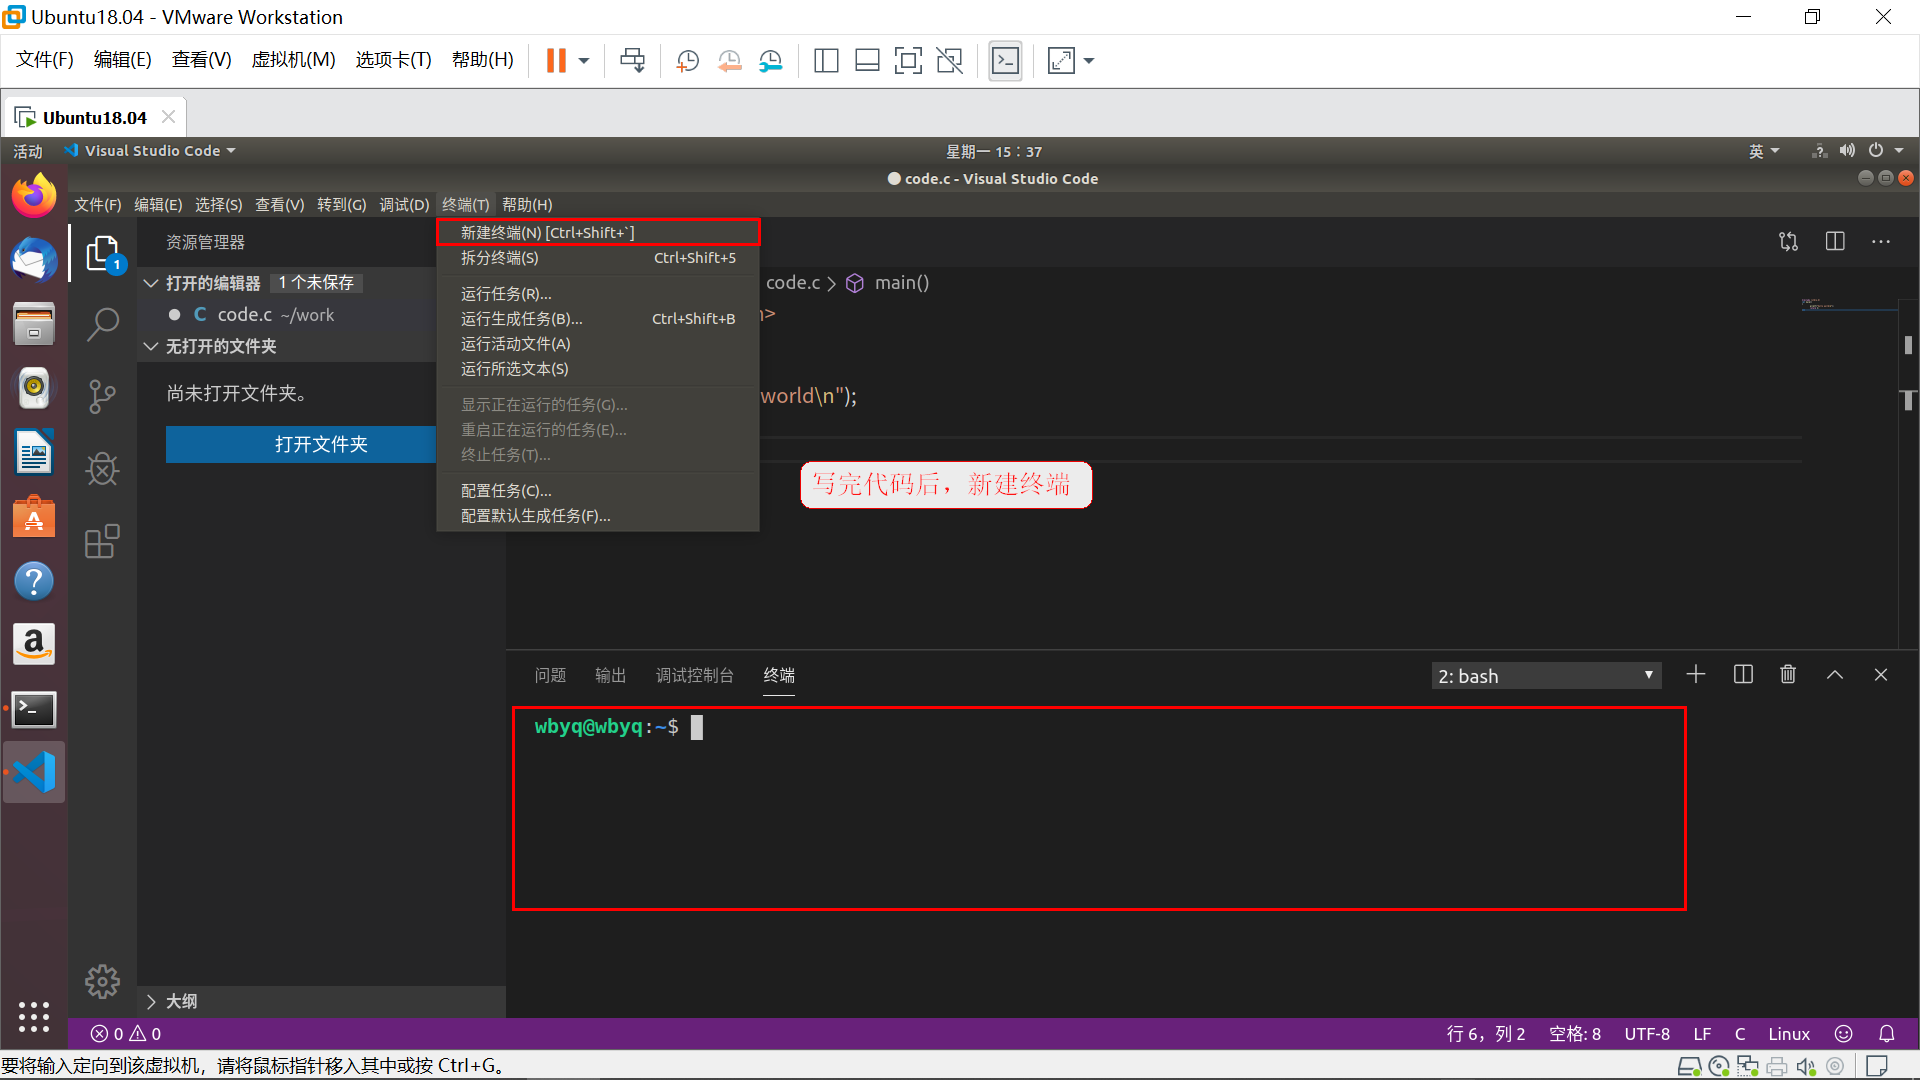This screenshot has width=1920, height=1080.
Task: Toggle notifications bell in status bar
Action: pos(1887,1034)
